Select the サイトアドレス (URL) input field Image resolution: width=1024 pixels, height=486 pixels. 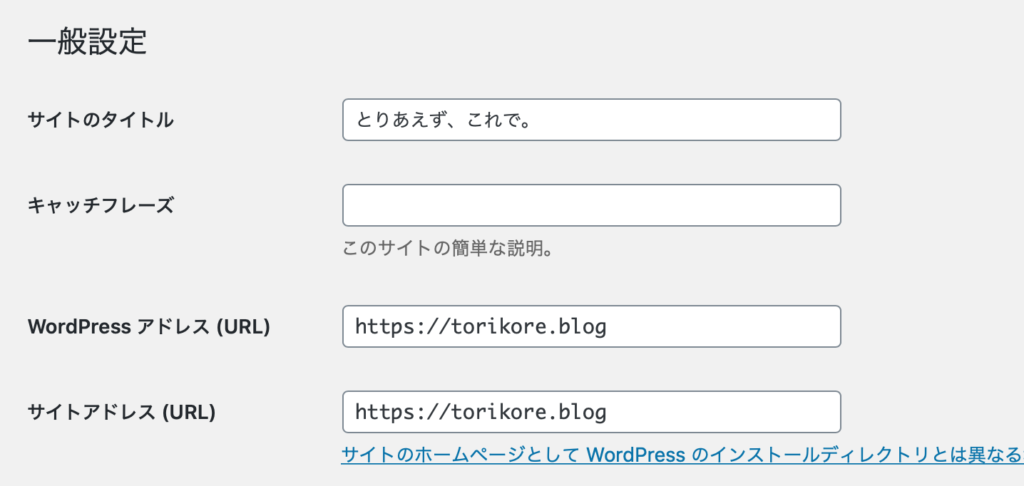[590, 412]
